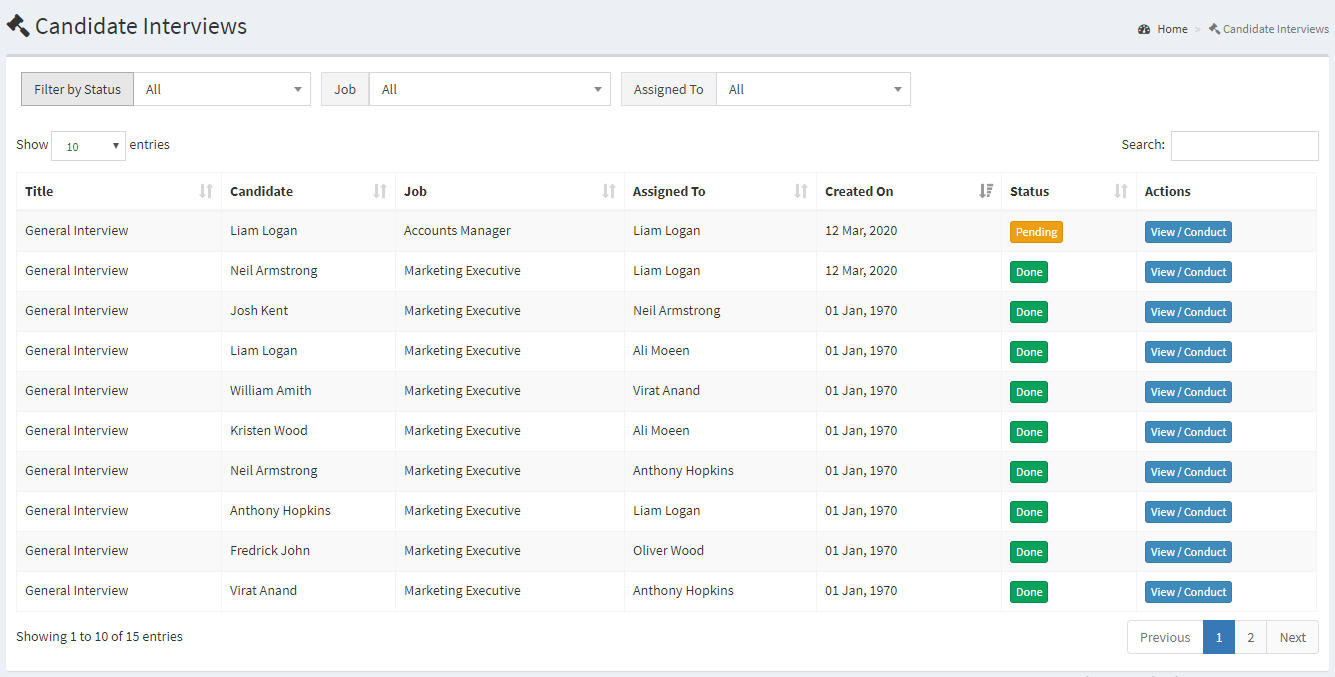Sort table by Candidate column arrows

[x=380, y=191]
